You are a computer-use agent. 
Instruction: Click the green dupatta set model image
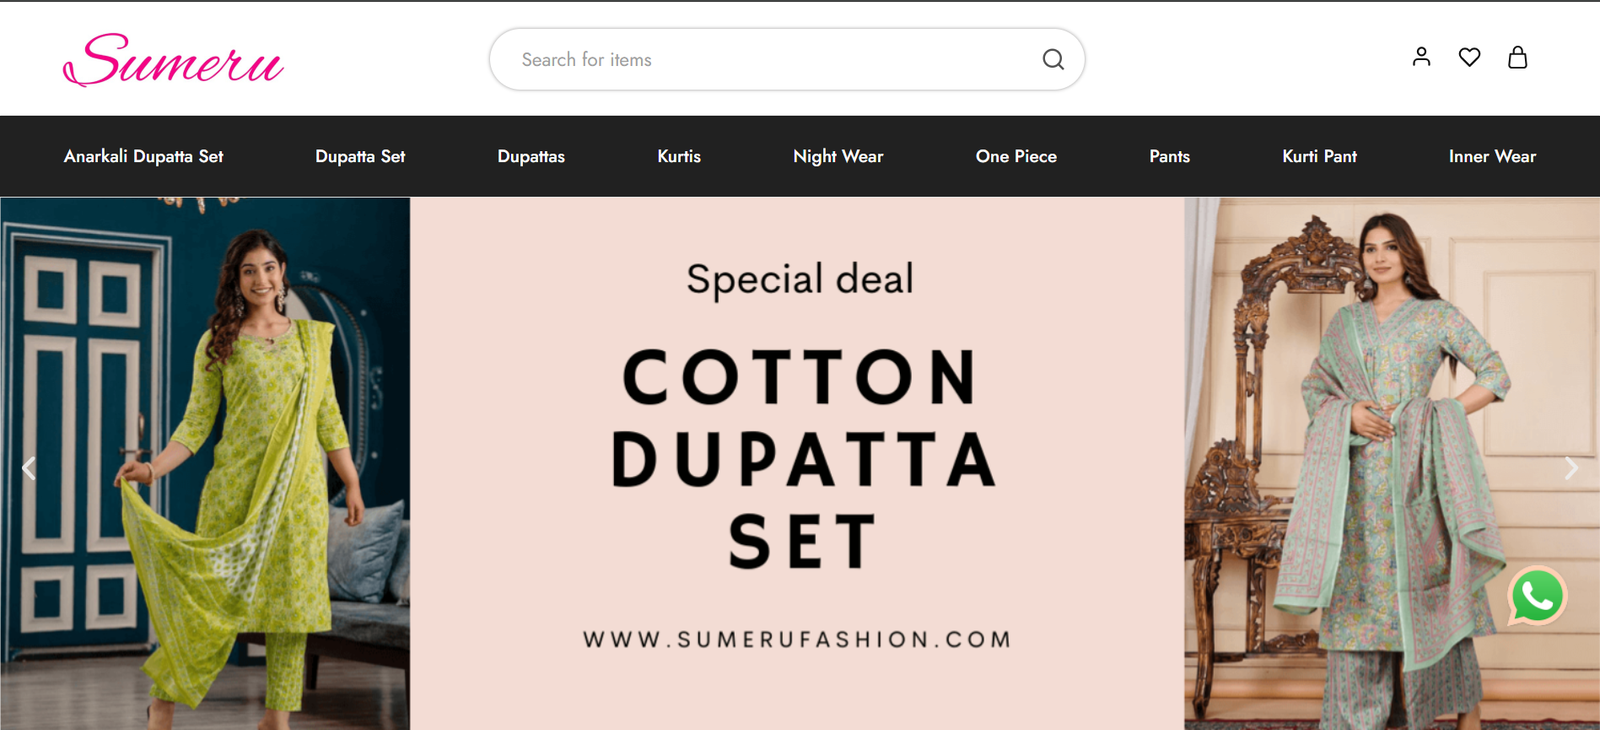pyautogui.click(x=205, y=463)
